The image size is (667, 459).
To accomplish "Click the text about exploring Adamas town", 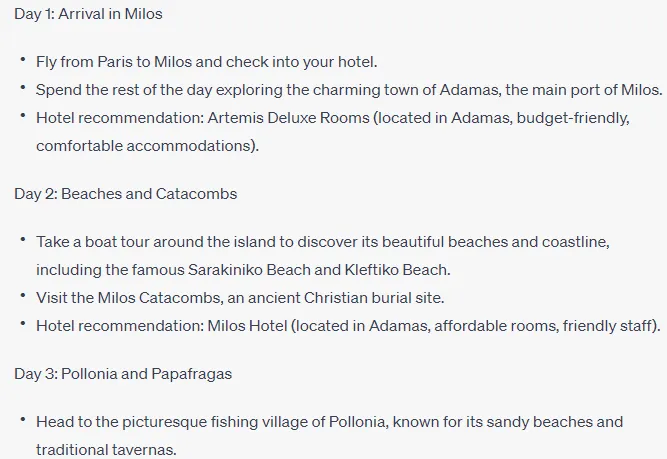I will pos(349,90).
